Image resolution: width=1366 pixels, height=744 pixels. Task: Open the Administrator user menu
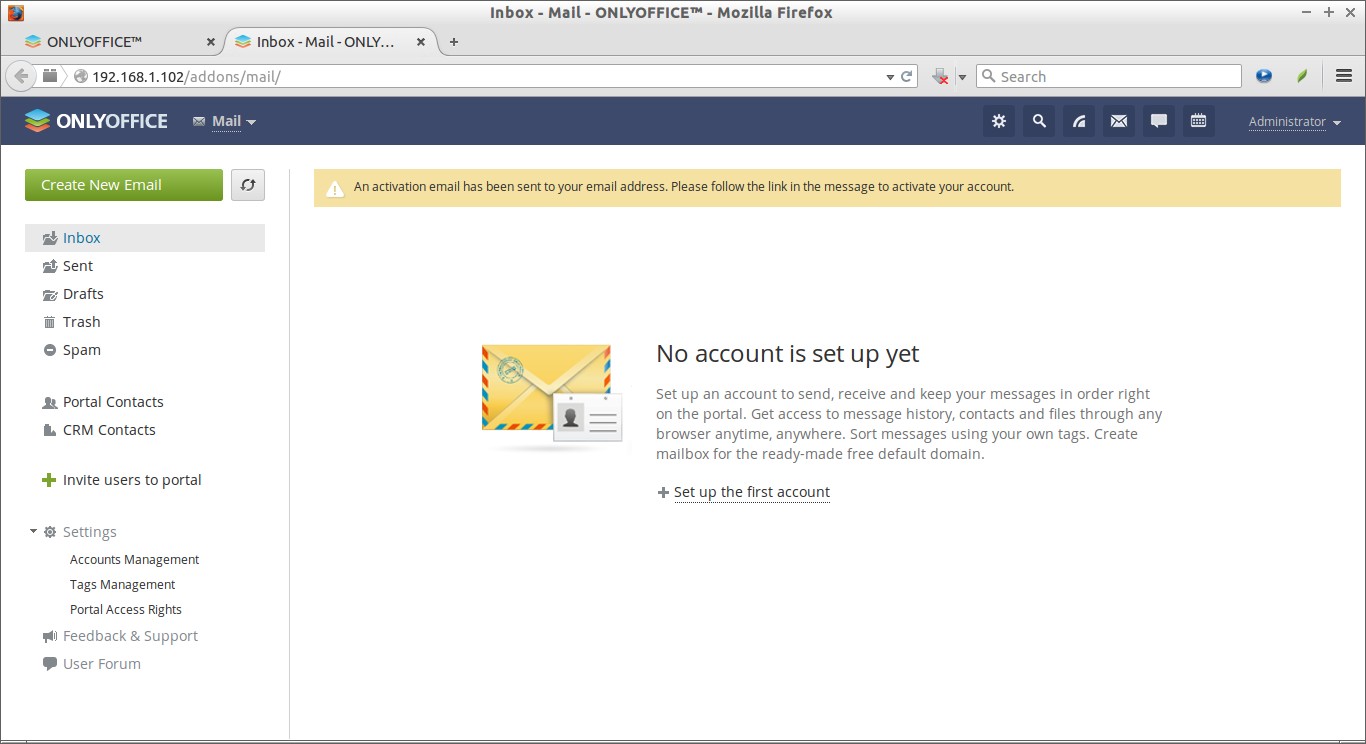tap(1294, 122)
